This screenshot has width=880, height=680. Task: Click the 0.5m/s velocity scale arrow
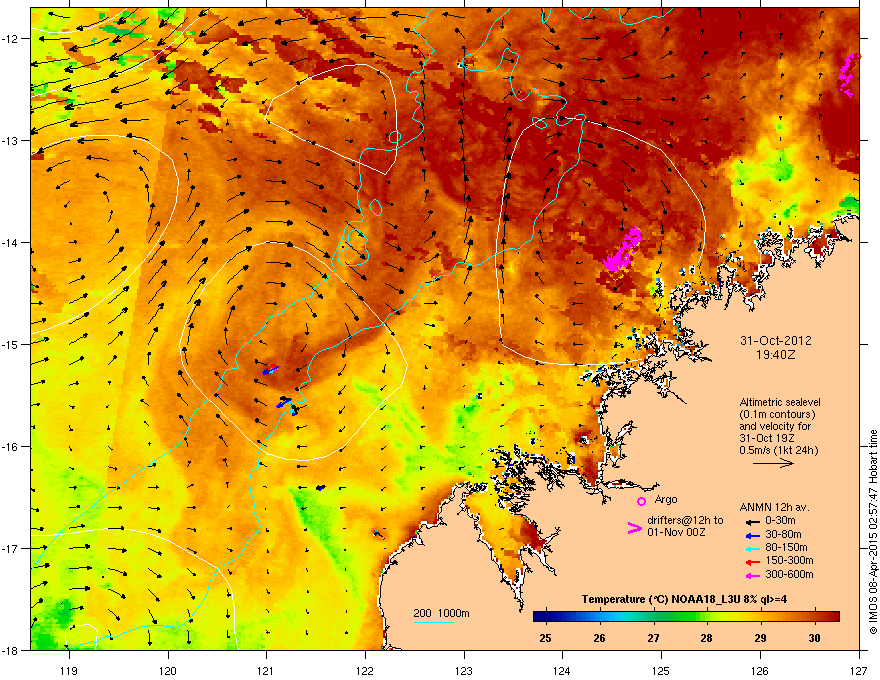[x=773, y=463]
